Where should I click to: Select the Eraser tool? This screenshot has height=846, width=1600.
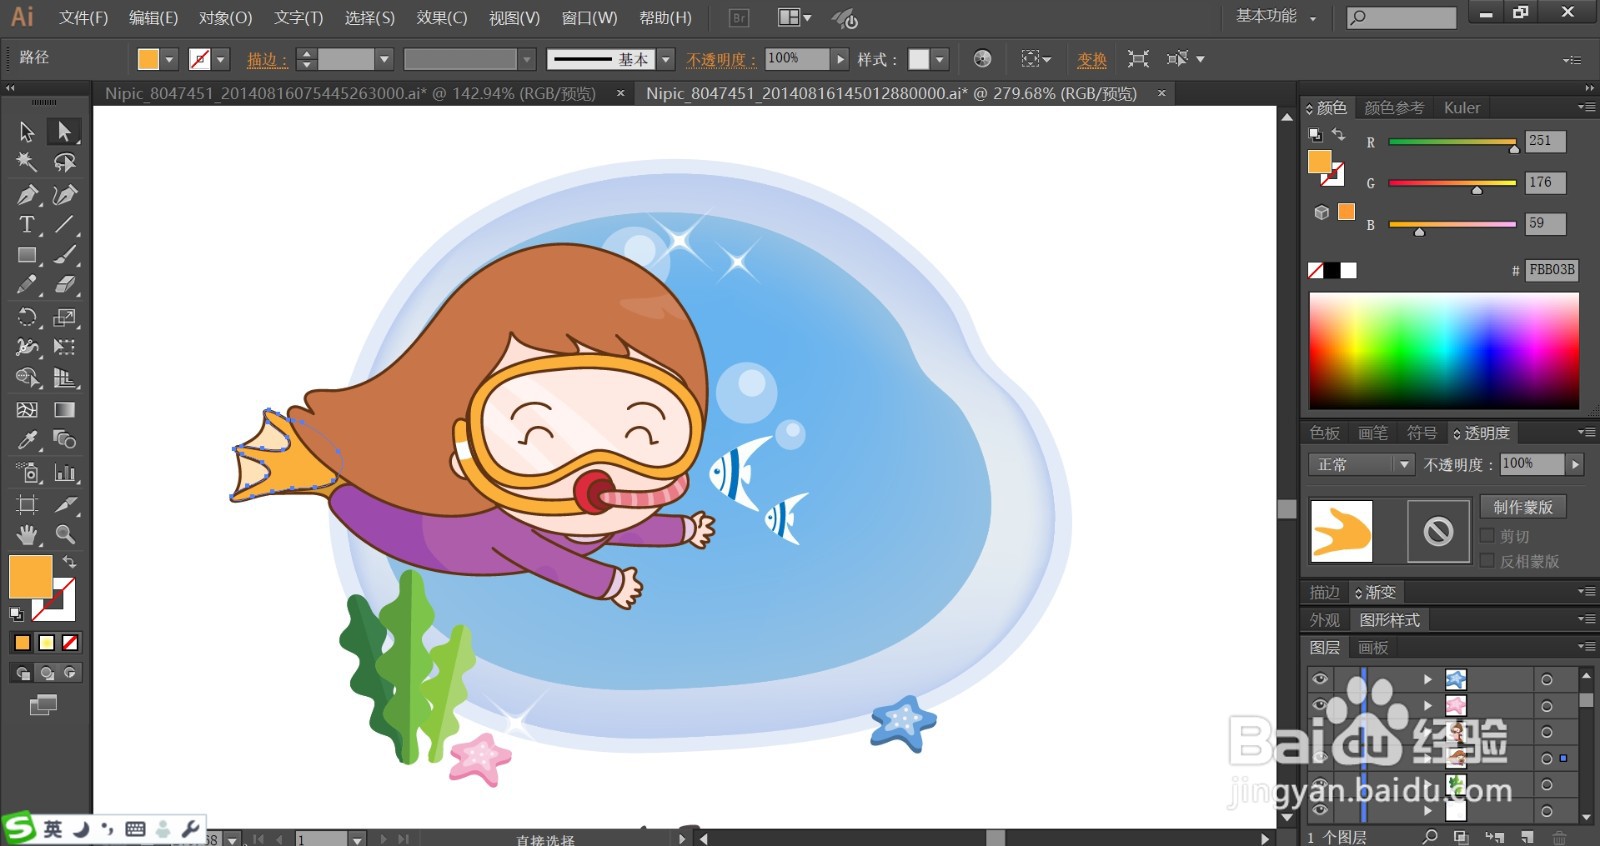pyautogui.click(x=64, y=285)
